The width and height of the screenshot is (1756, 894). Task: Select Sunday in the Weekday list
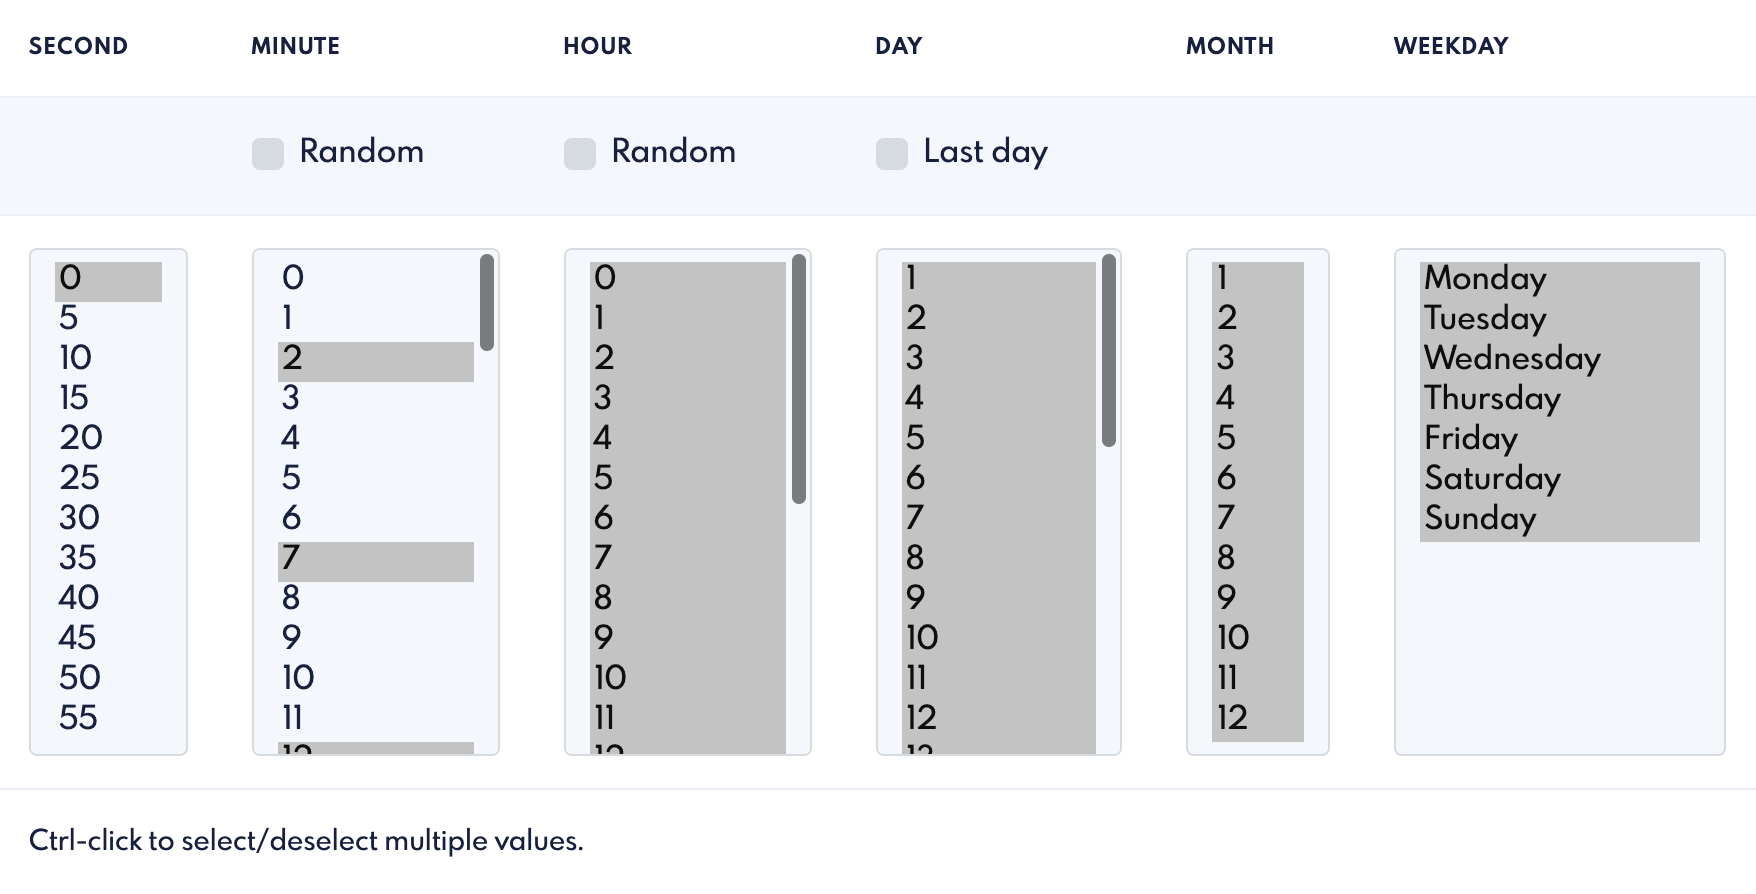[1480, 518]
